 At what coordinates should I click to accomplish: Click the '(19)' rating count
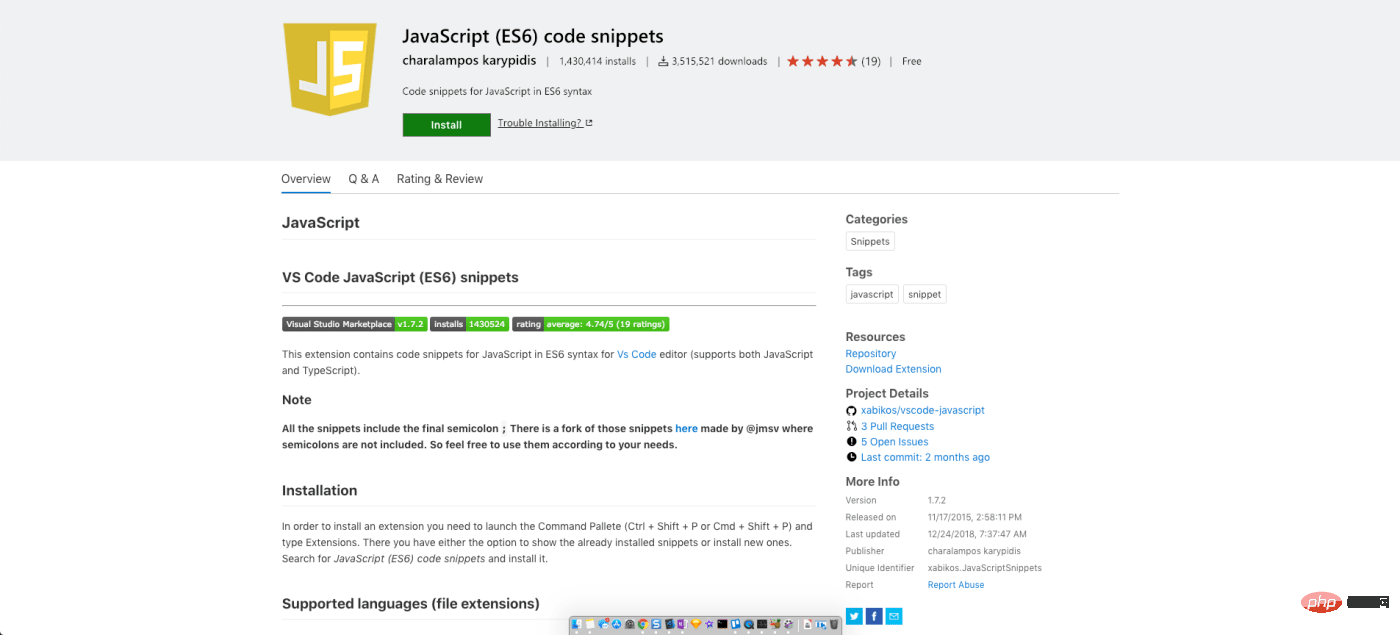point(871,61)
